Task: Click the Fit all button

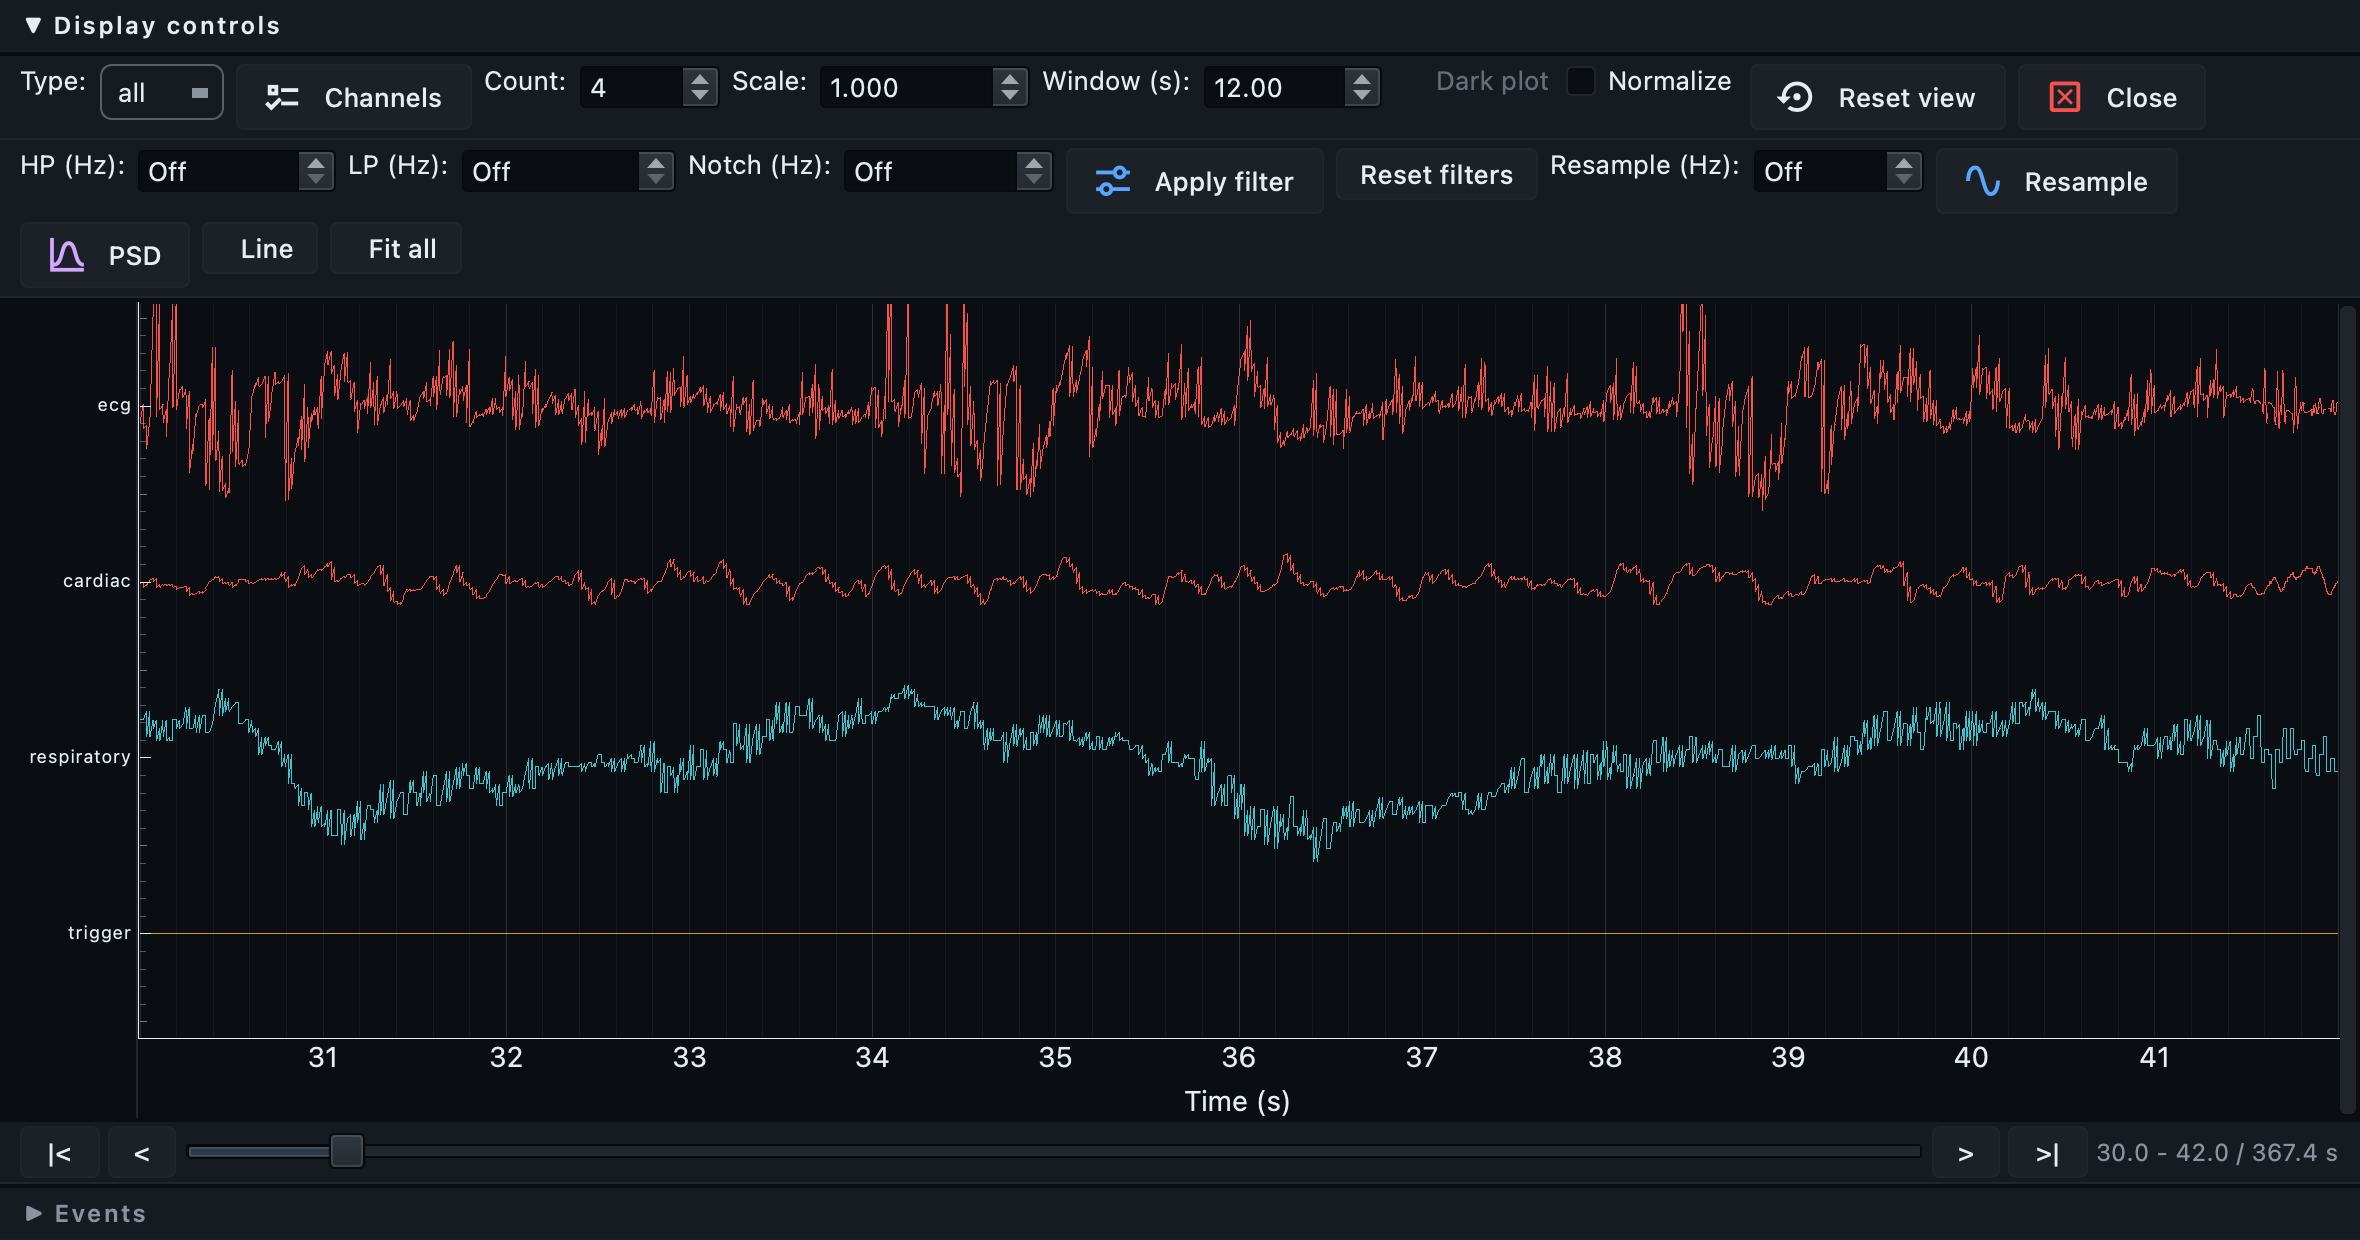Action: click(396, 248)
